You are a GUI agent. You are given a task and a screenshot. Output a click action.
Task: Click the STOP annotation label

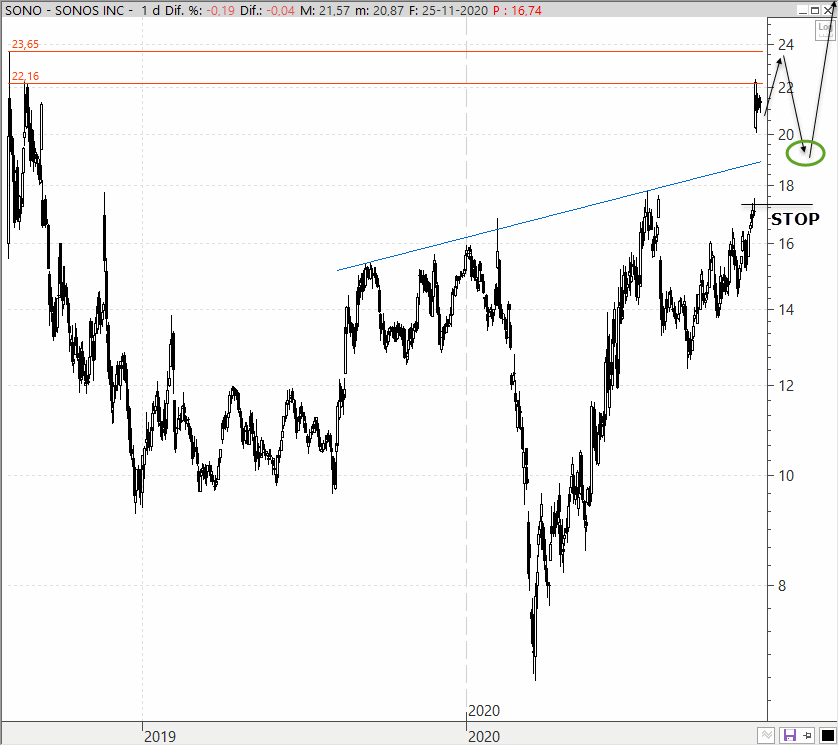tap(795, 219)
